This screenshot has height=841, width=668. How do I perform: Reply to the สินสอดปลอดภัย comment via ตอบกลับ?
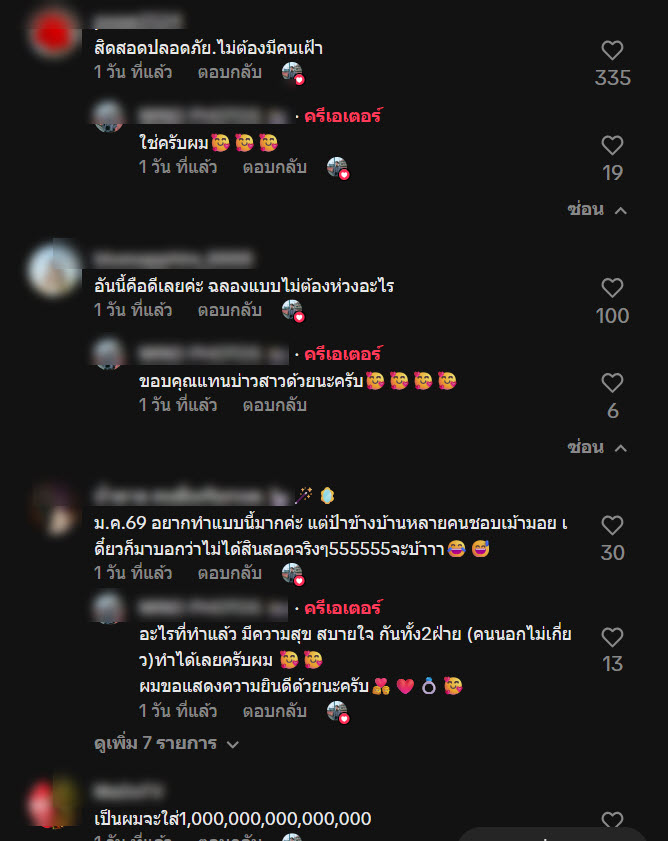click(230, 72)
